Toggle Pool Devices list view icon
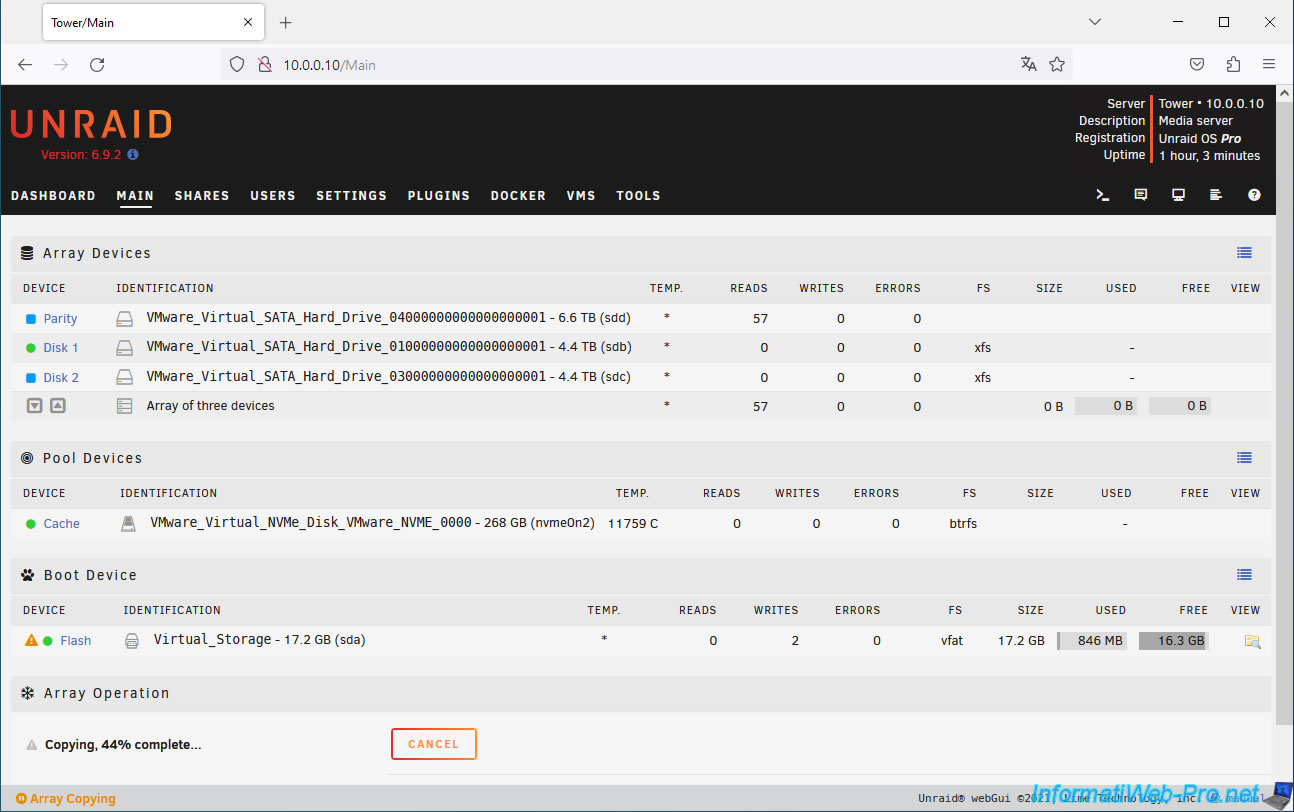 click(1244, 458)
